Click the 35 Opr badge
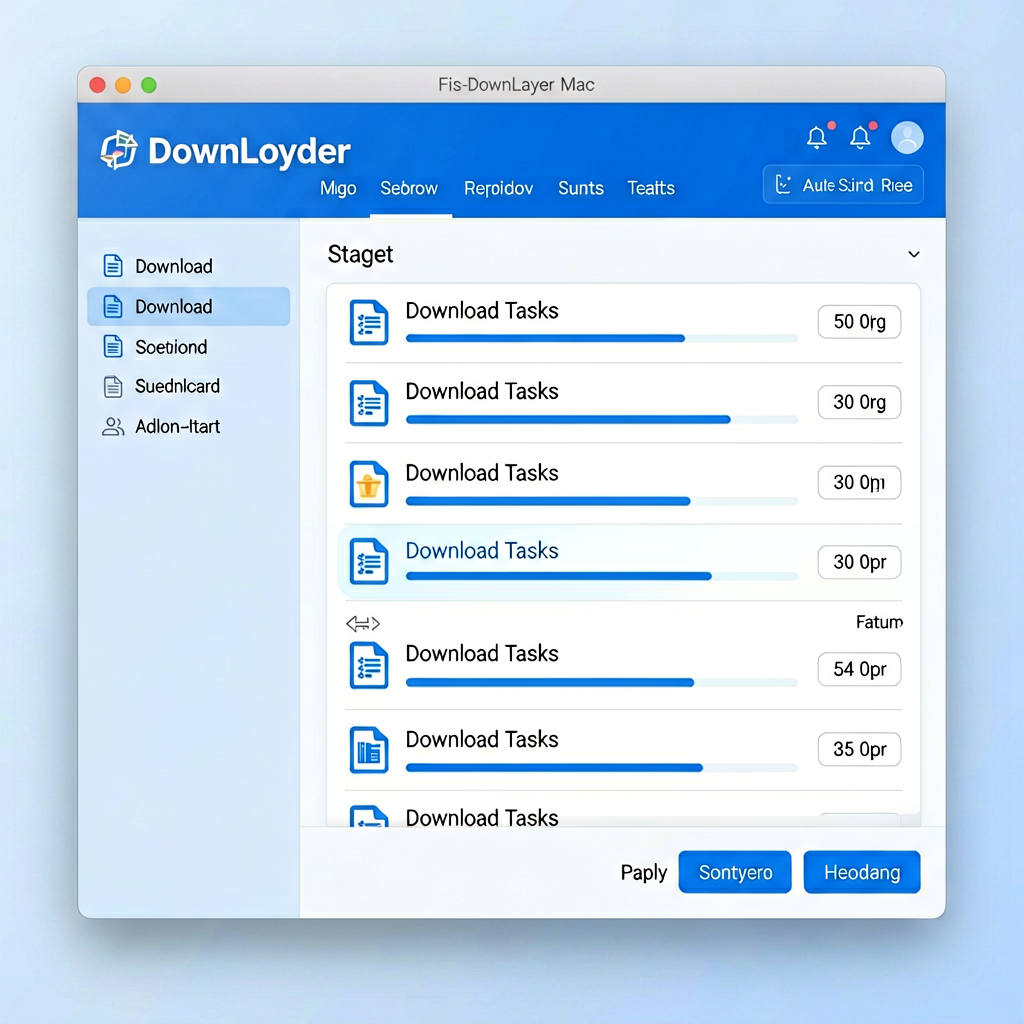The width and height of the screenshot is (1024, 1024). [859, 749]
